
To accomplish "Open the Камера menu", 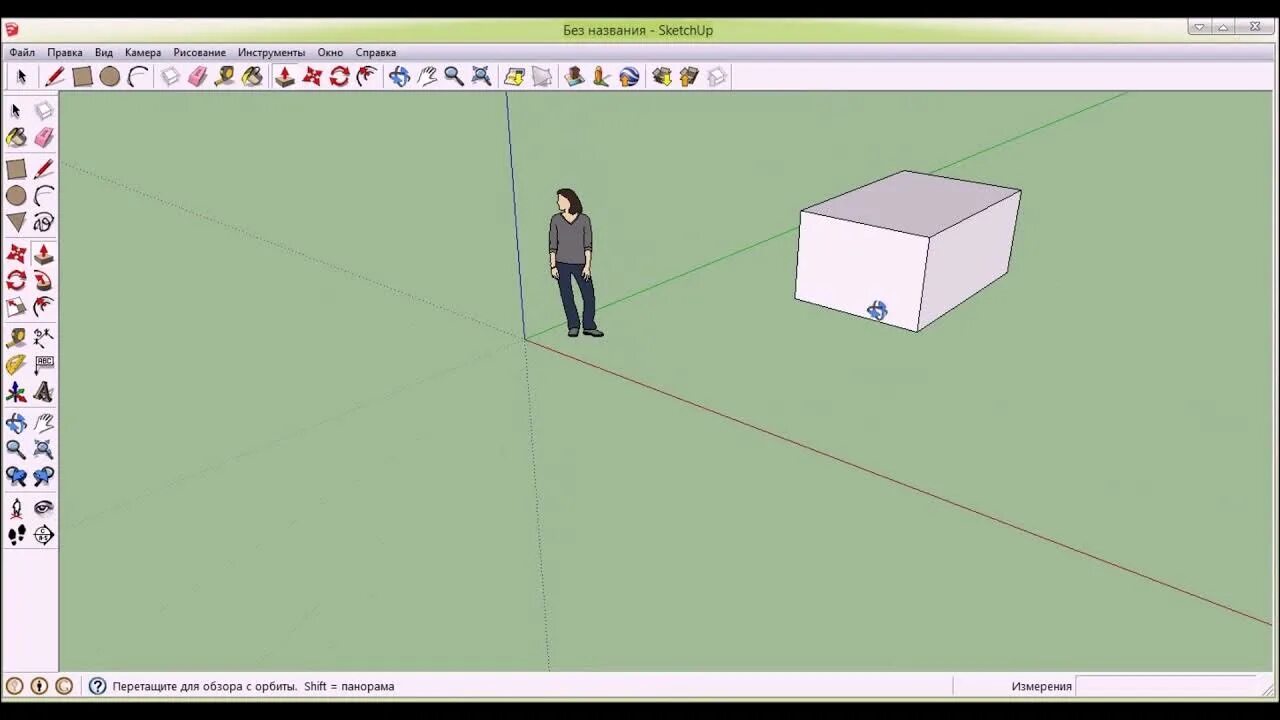I will click(x=143, y=52).
